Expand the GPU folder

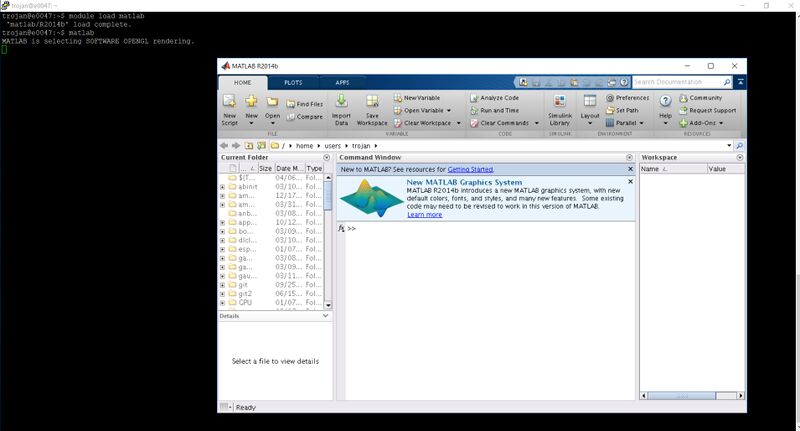point(222,303)
